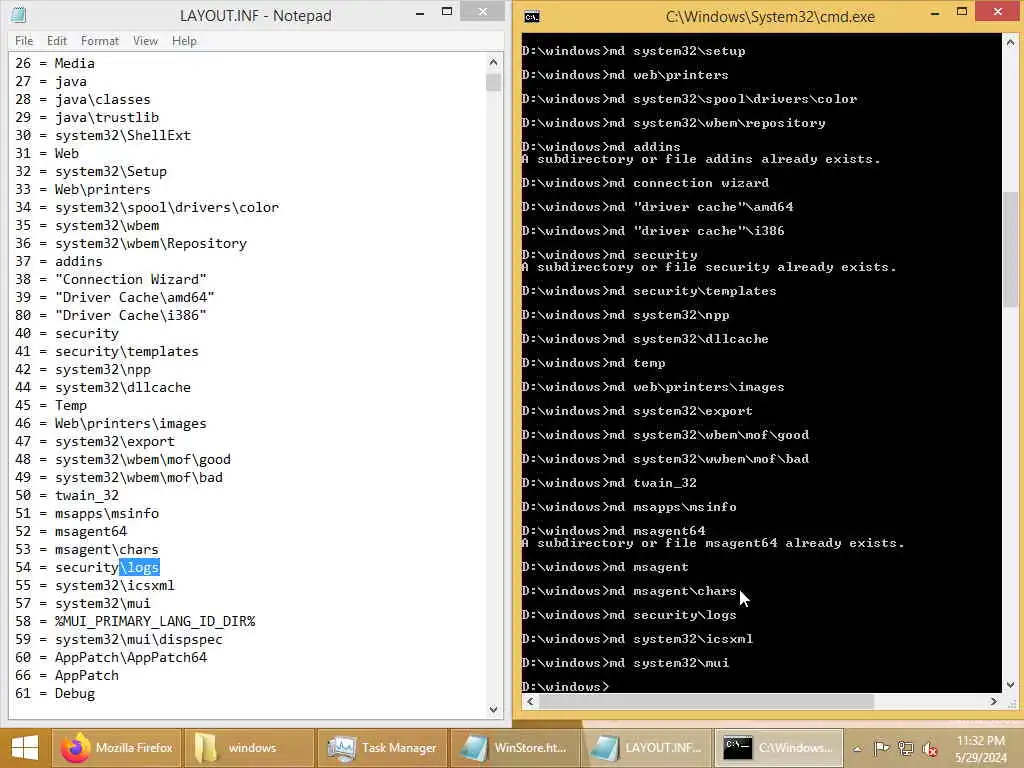Click line "AppPatch\AppPatch64" in Notepad

(110, 657)
